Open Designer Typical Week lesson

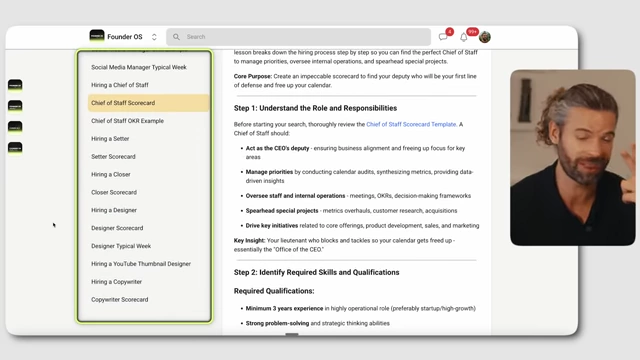click(121, 246)
